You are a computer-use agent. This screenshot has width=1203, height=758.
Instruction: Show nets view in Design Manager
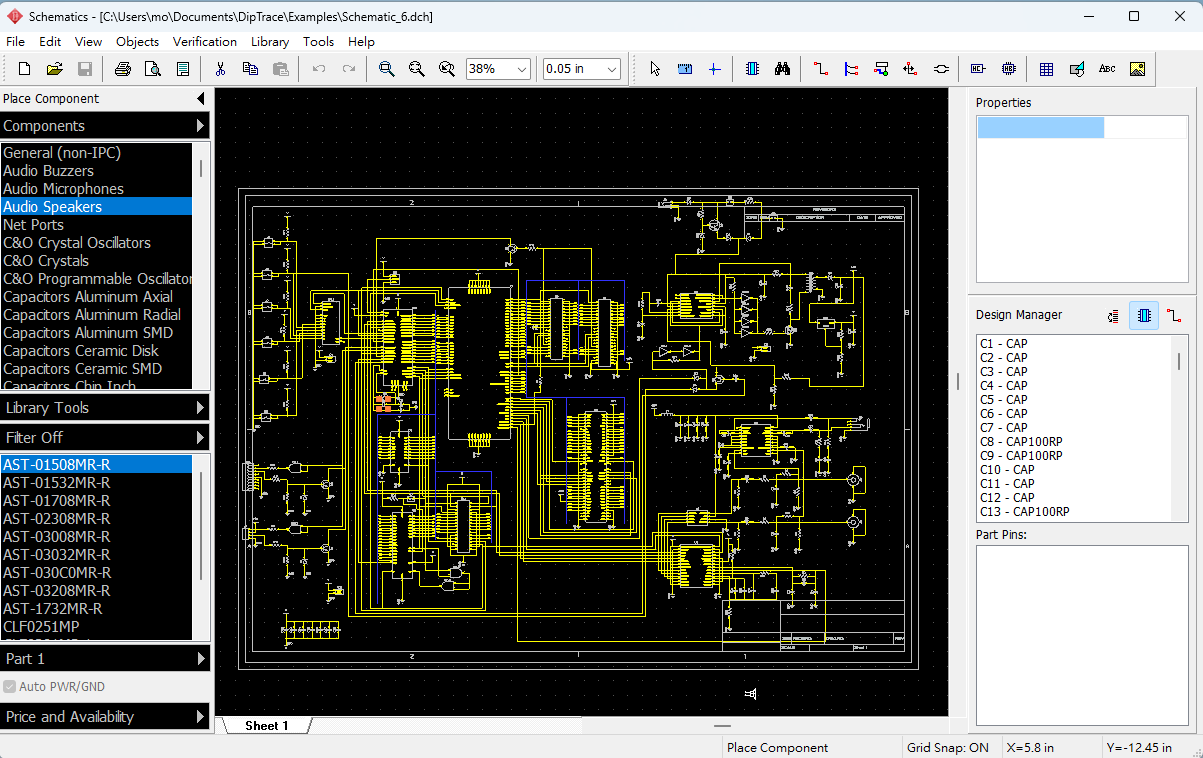point(1174,315)
